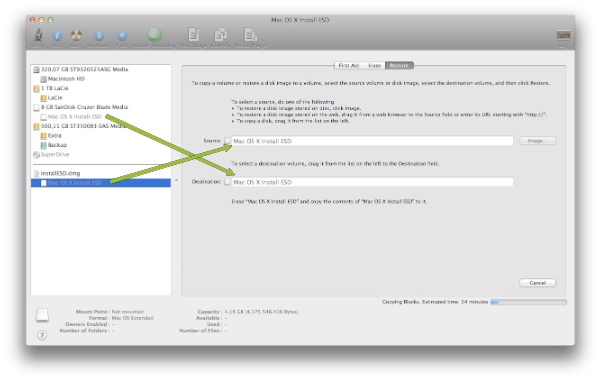Click the disk icon left of the Destination field
The image size is (600, 381).
click(x=227, y=182)
